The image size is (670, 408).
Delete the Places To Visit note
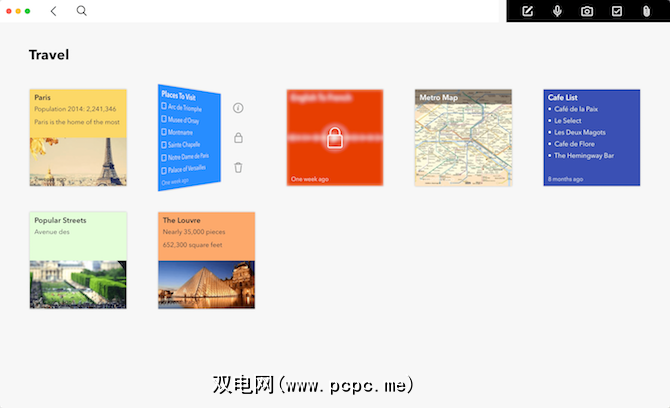click(x=238, y=167)
